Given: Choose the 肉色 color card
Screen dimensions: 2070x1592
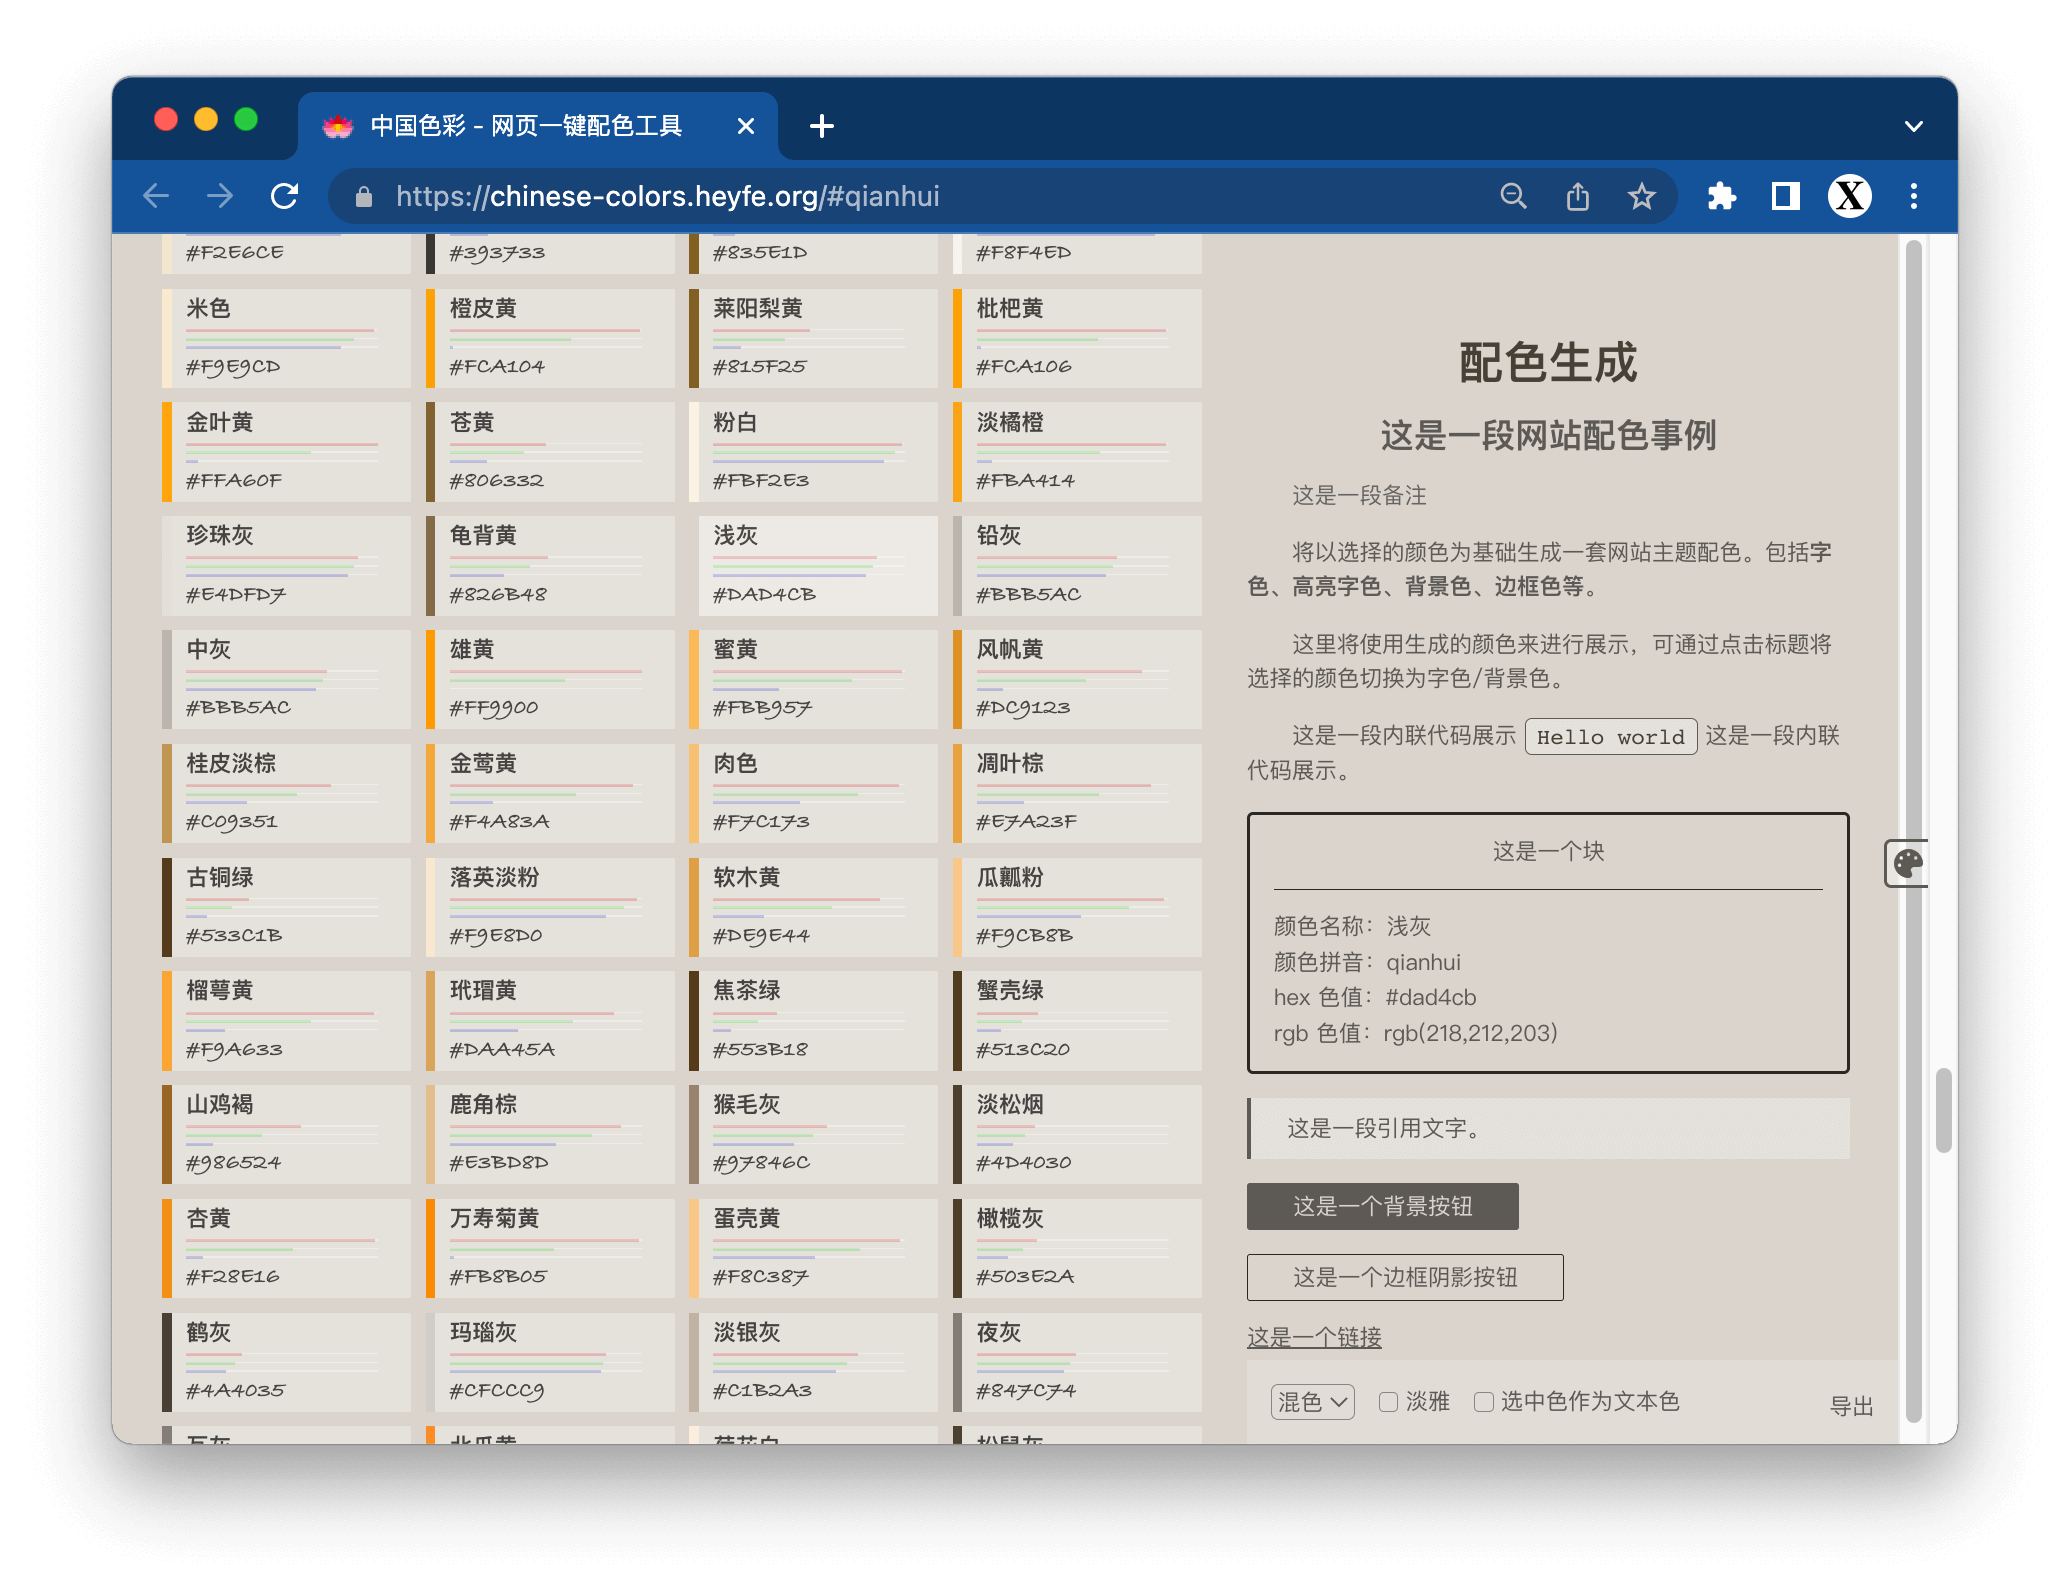Looking at the screenshot, I should click(x=814, y=793).
